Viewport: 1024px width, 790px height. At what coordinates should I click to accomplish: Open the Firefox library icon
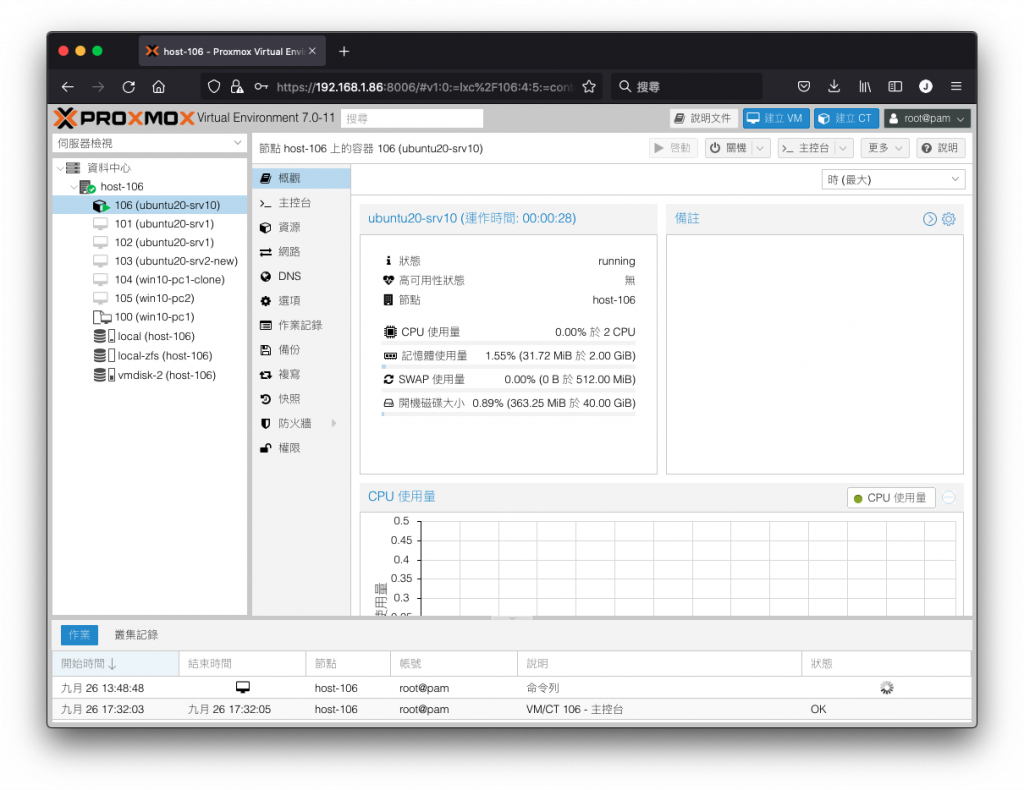865,87
